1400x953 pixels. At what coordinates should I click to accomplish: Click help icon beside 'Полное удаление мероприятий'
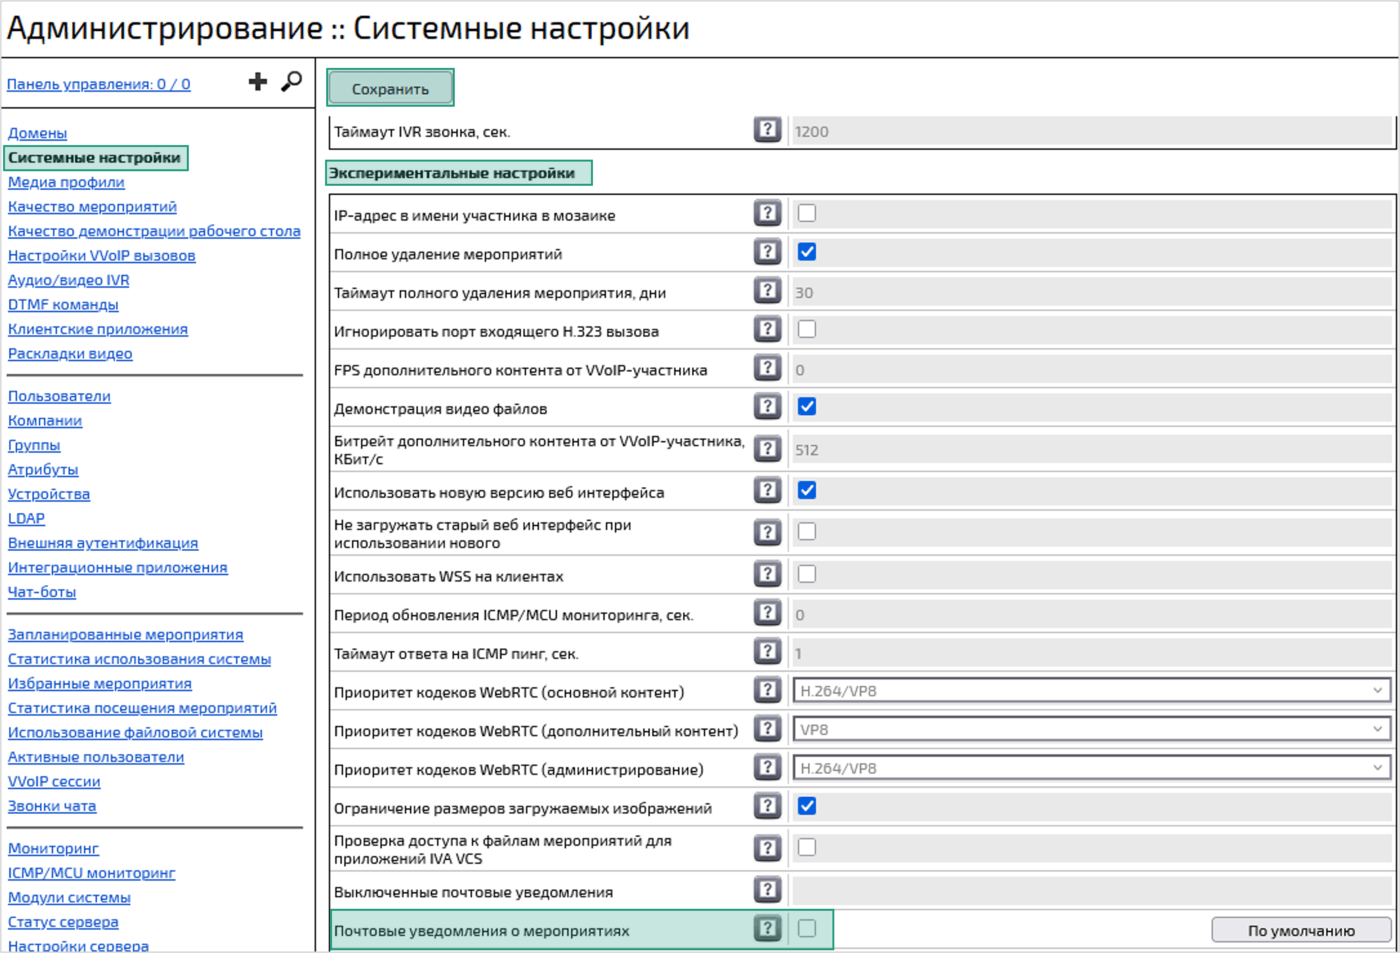[x=767, y=252]
